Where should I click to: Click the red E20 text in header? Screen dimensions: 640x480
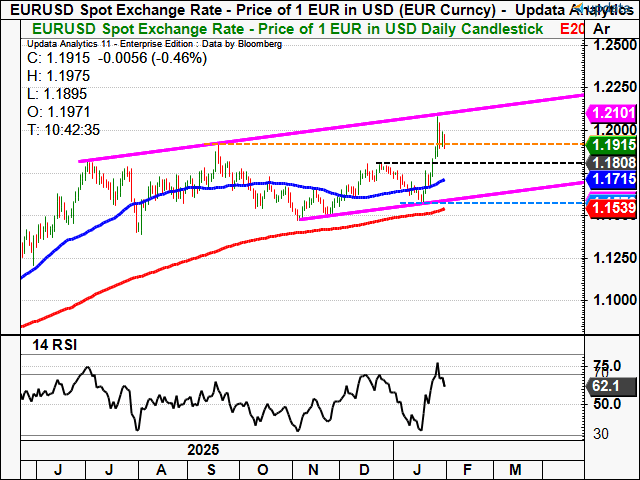click(571, 29)
